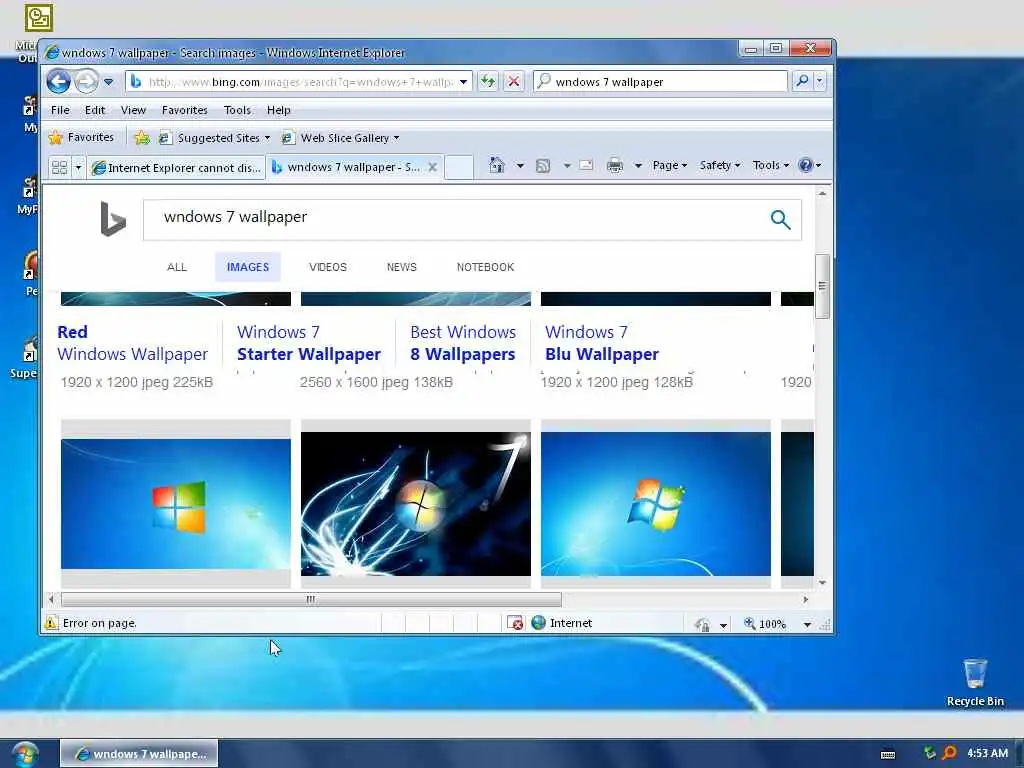Viewport: 1024px width, 768px height.
Task: Click the Read Mail envelope icon
Action: tap(586, 165)
